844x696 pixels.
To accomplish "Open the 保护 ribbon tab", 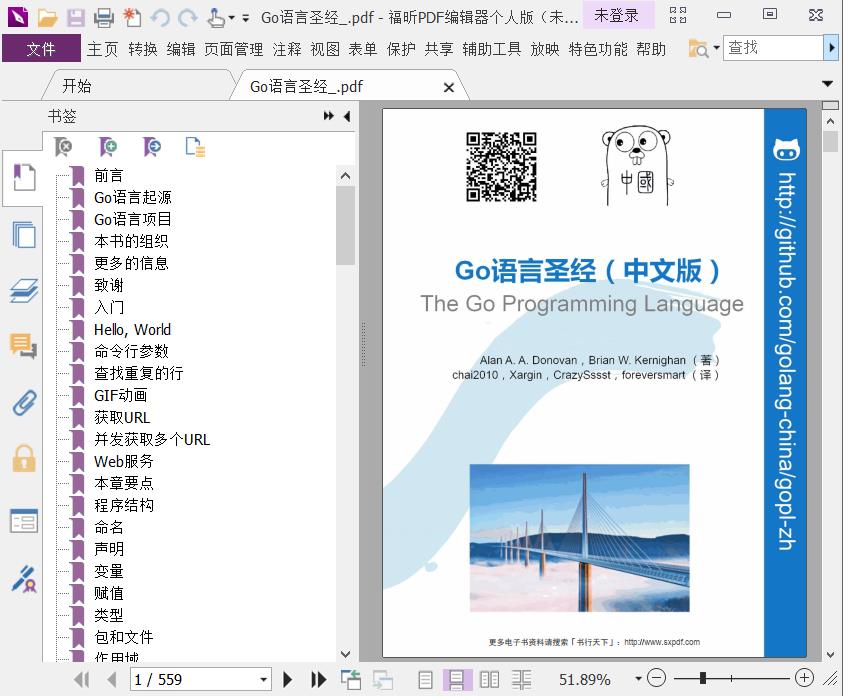I will (x=401, y=49).
